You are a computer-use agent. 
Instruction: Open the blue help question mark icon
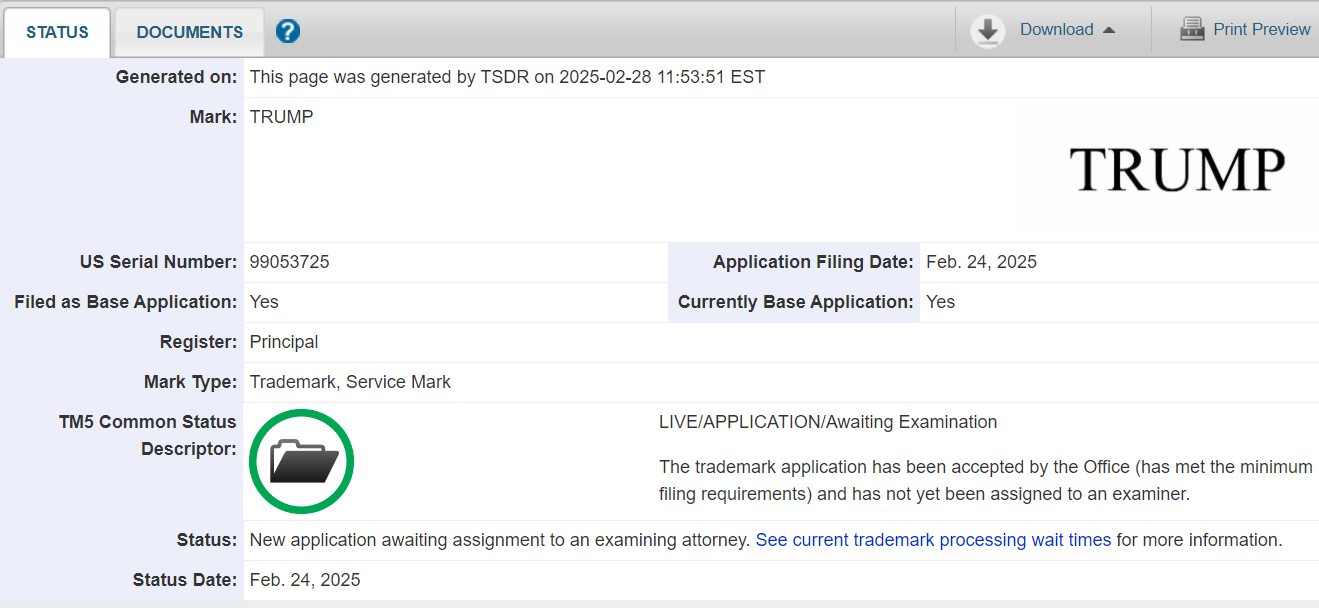(x=288, y=31)
